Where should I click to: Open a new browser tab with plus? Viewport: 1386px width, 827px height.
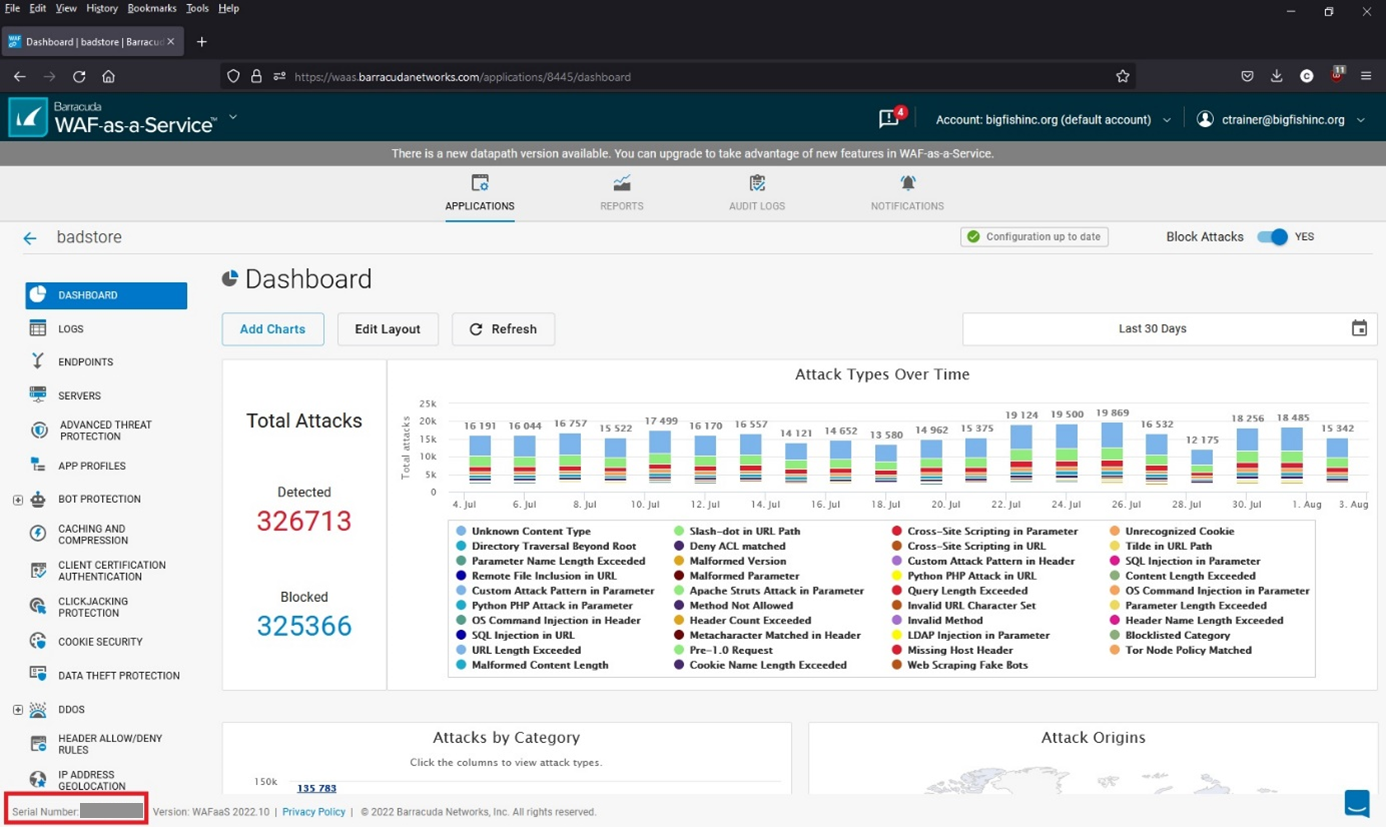pos(202,41)
